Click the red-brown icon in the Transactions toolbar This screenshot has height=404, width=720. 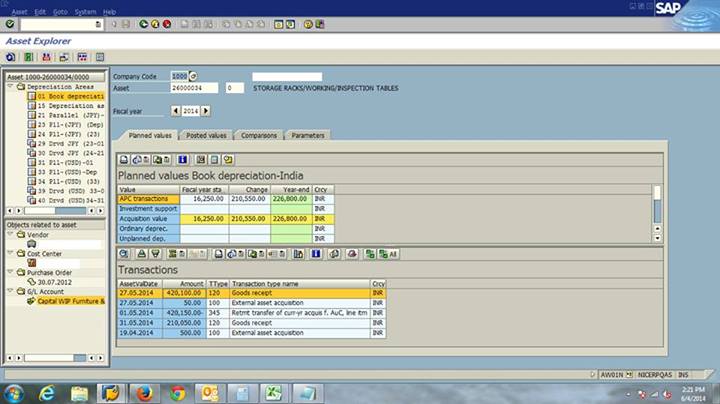pos(352,254)
